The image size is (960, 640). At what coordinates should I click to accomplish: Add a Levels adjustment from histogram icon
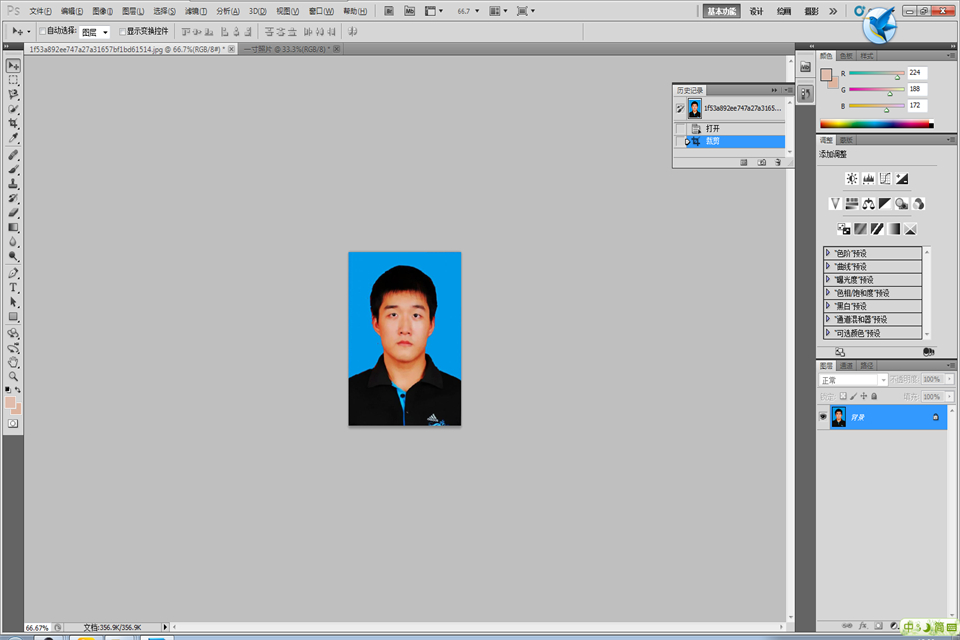tap(868, 179)
